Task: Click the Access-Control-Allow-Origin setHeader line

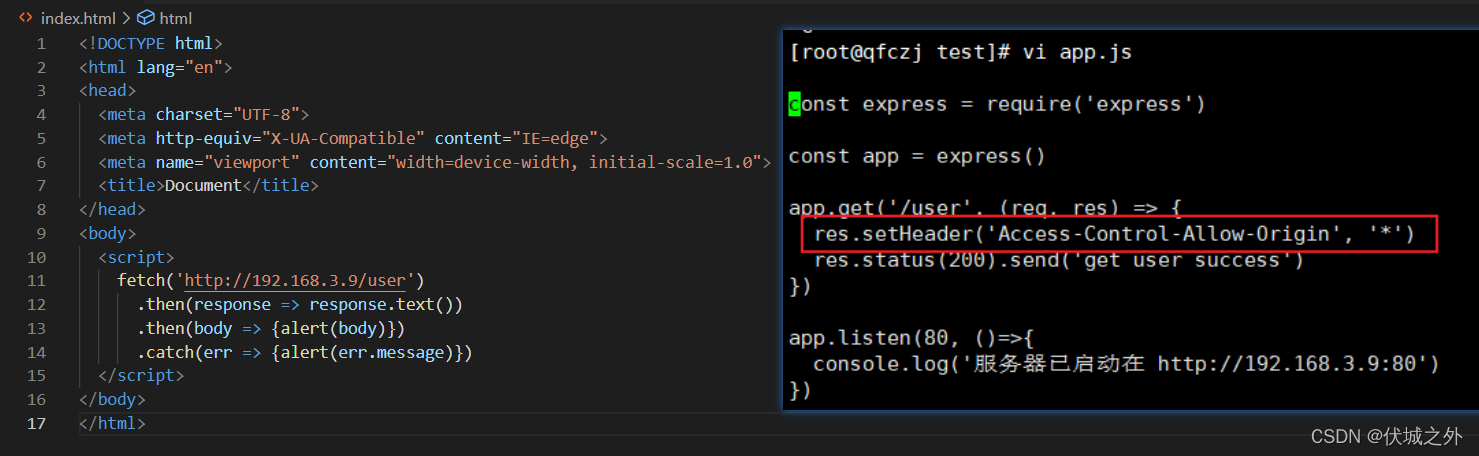Action: coord(1114,235)
